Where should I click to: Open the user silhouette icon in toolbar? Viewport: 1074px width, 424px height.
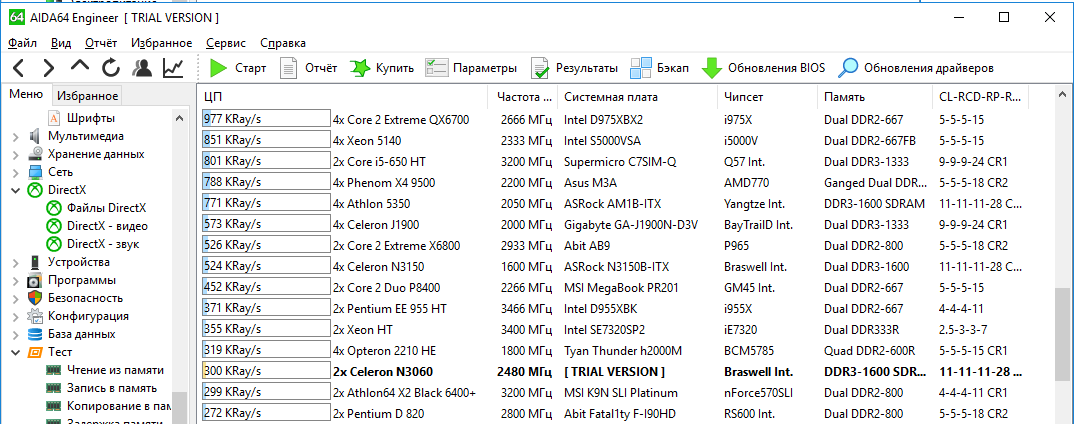pyautogui.click(x=142, y=68)
